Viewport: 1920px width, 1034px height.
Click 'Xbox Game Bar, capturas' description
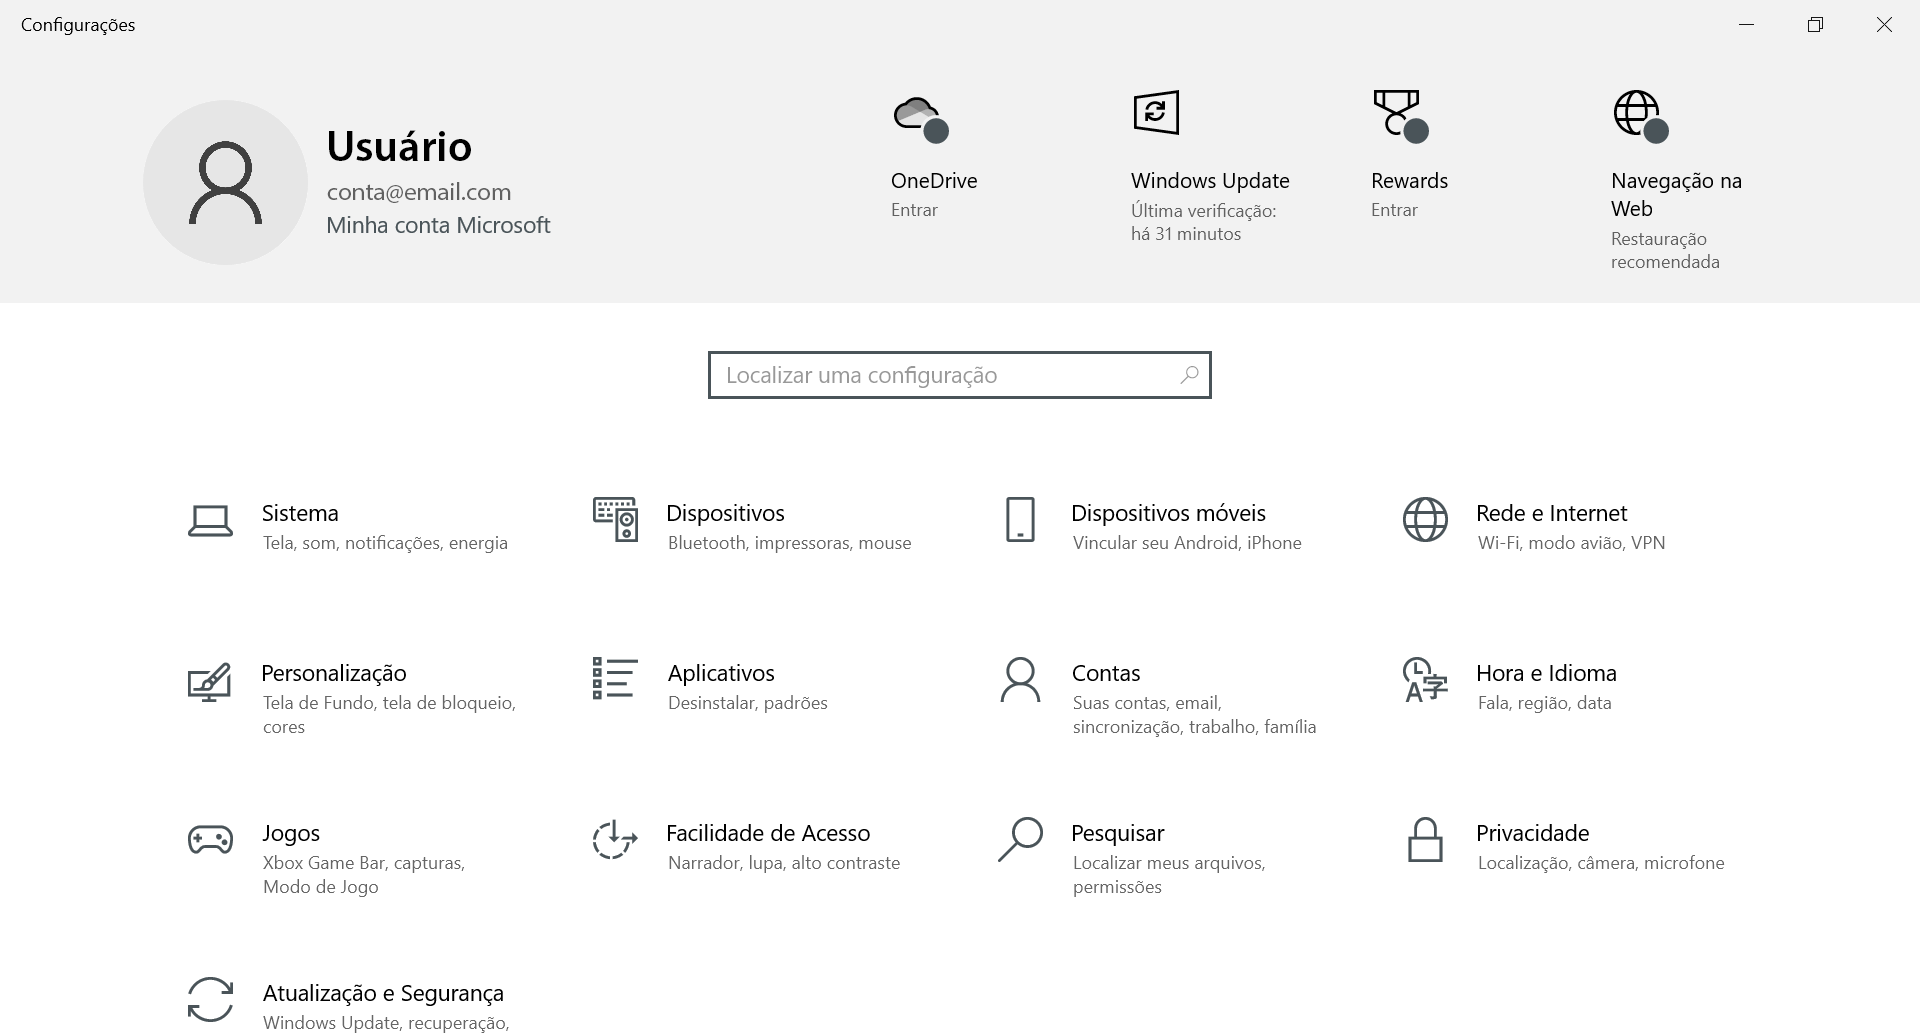pyautogui.click(x=363, y=863)
